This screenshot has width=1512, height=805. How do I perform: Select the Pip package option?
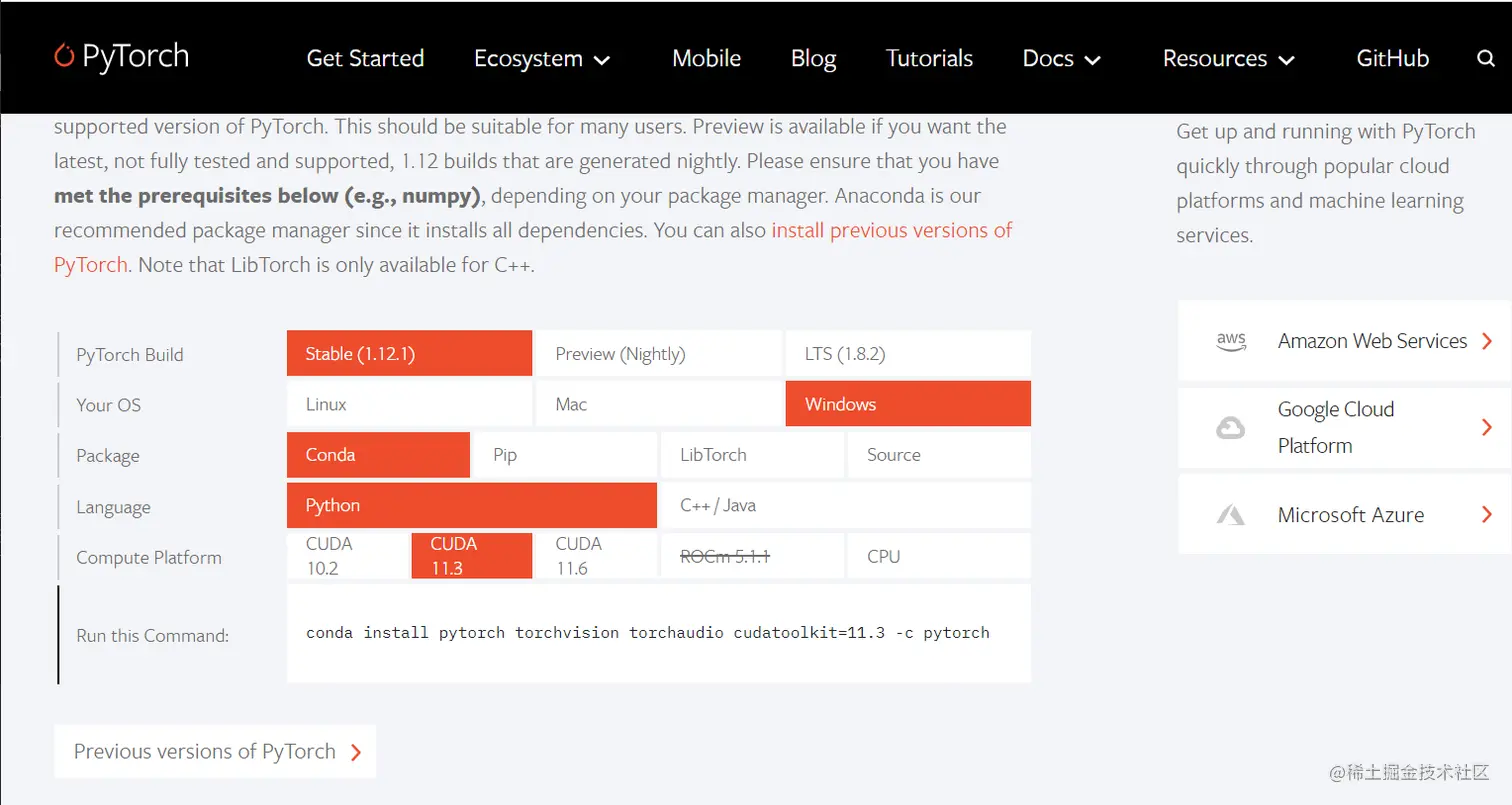565,455
